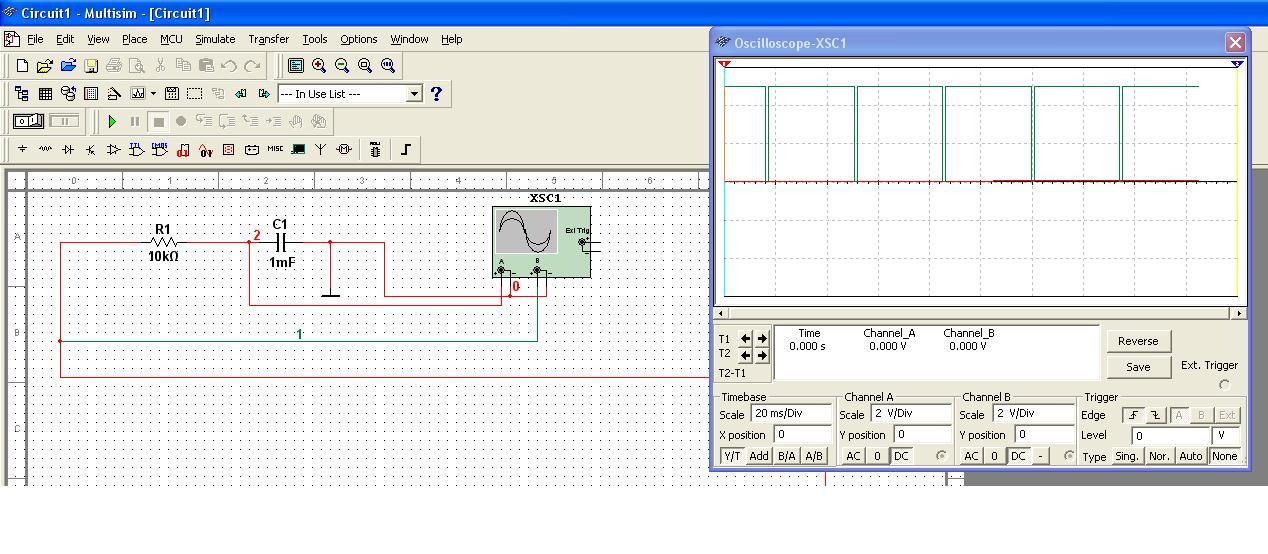Toggle the simulation power switch
Screen dimensions: 1268x554
(29, 122)
